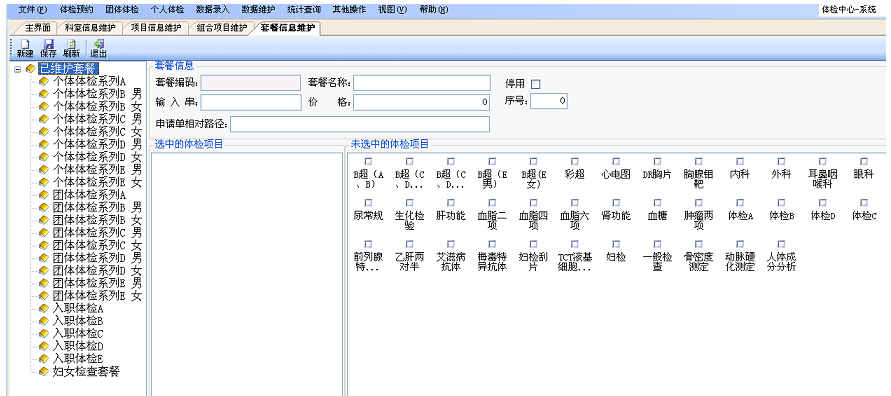Screen dimensions: 891x396
Task: Select tree package 个体体检系列C 女
Action: [x=97, y=132]
